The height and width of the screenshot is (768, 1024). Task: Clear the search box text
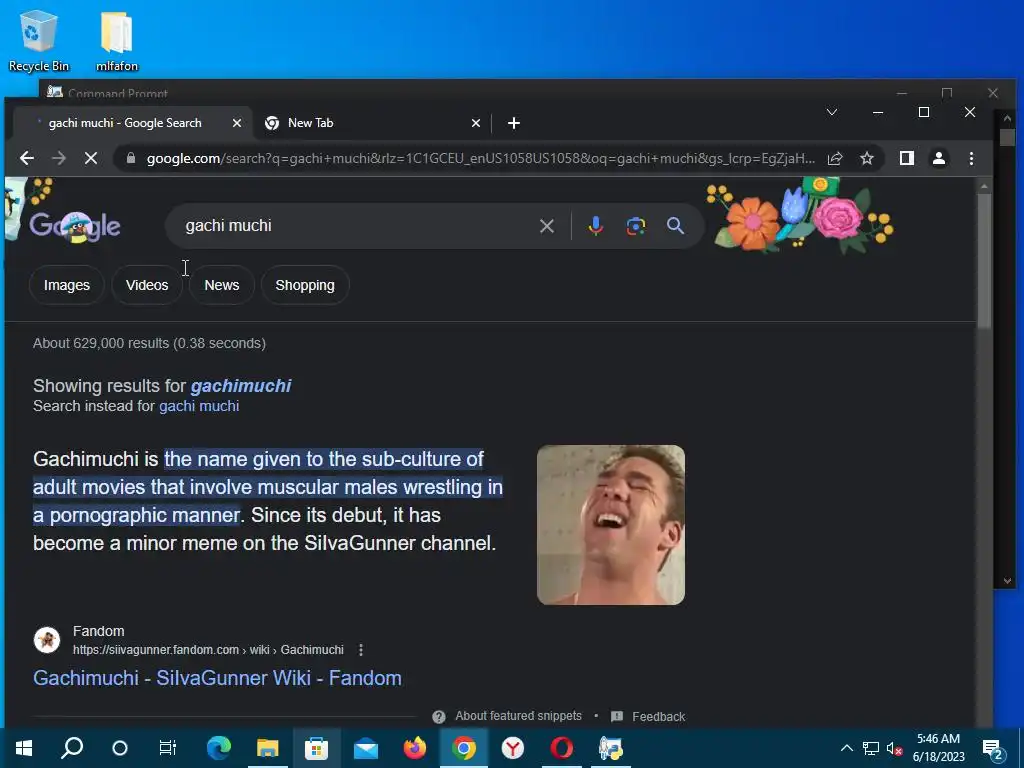pos(547,226)
